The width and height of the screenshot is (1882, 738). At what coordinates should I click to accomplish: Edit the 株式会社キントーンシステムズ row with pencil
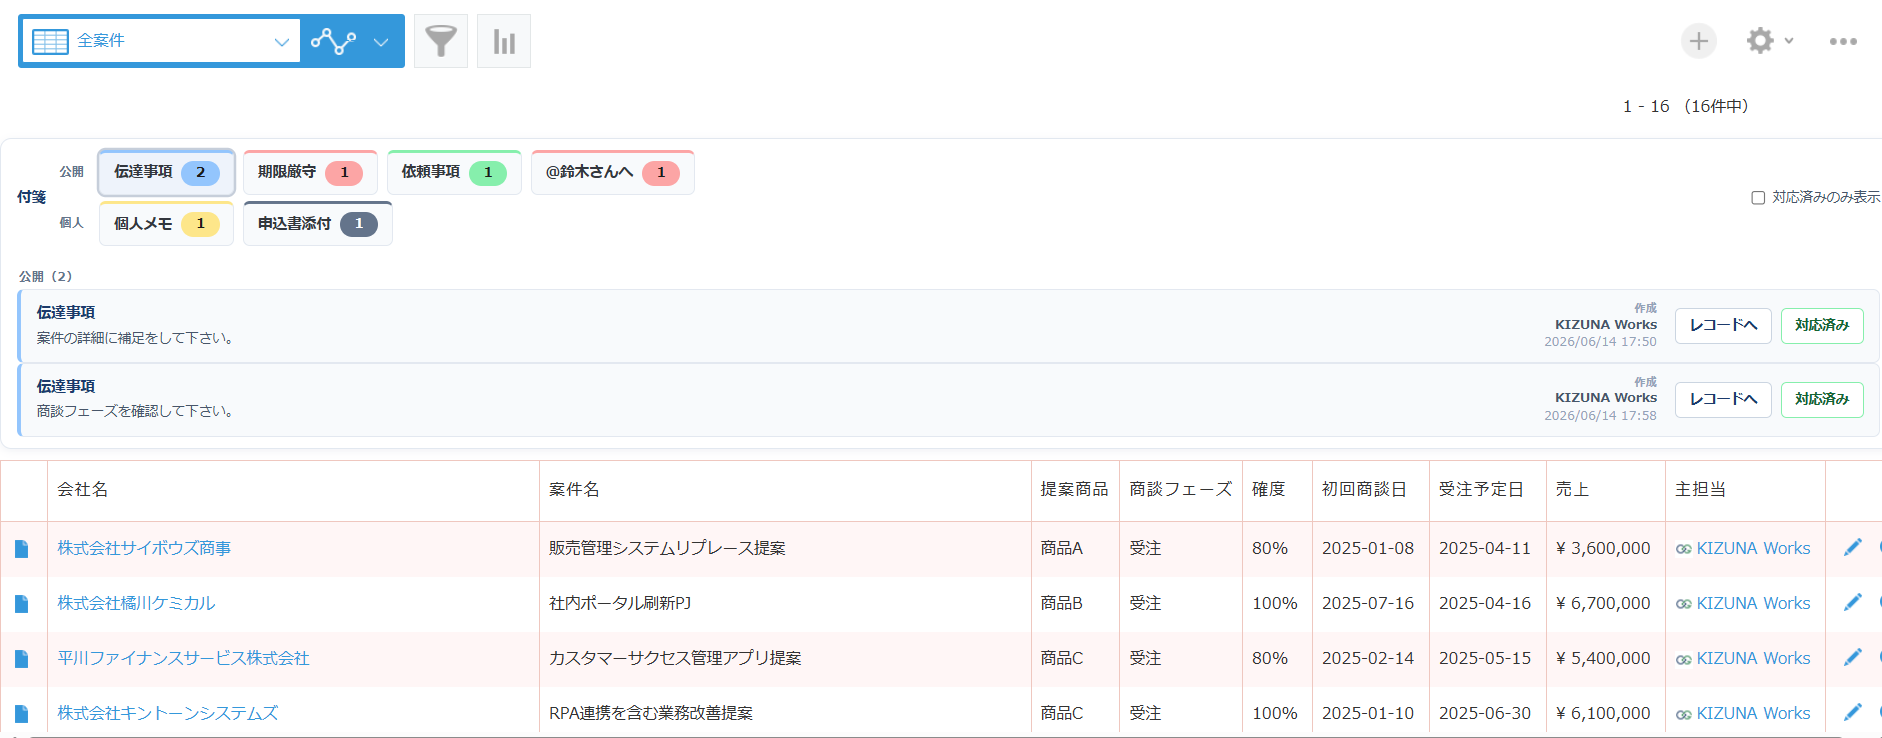[x=1853, y=712]
